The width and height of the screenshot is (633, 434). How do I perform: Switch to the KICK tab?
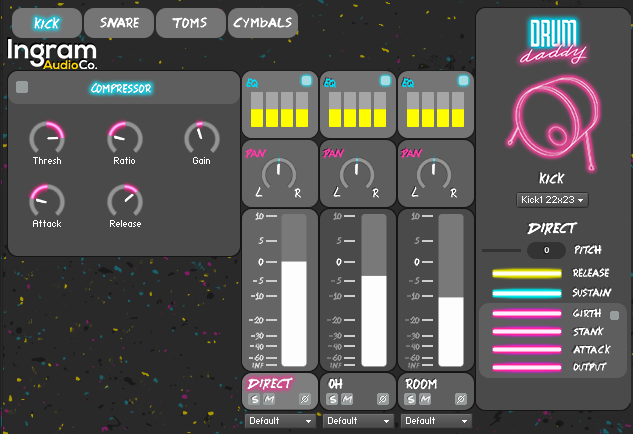click(x=47, y=23)
